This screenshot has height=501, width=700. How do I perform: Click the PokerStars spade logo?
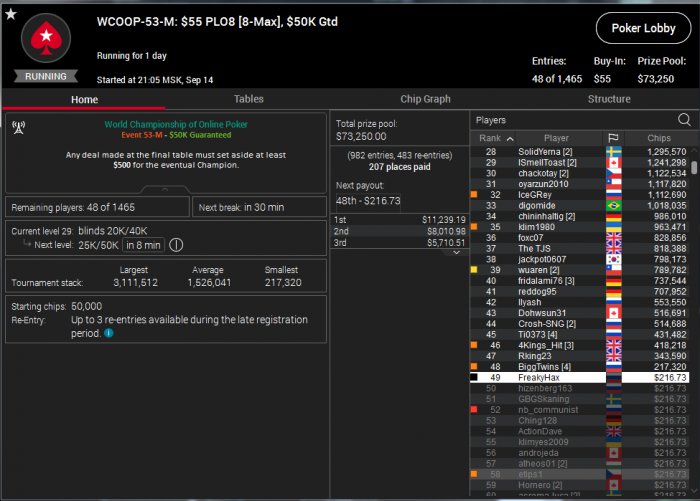(46, 38)
